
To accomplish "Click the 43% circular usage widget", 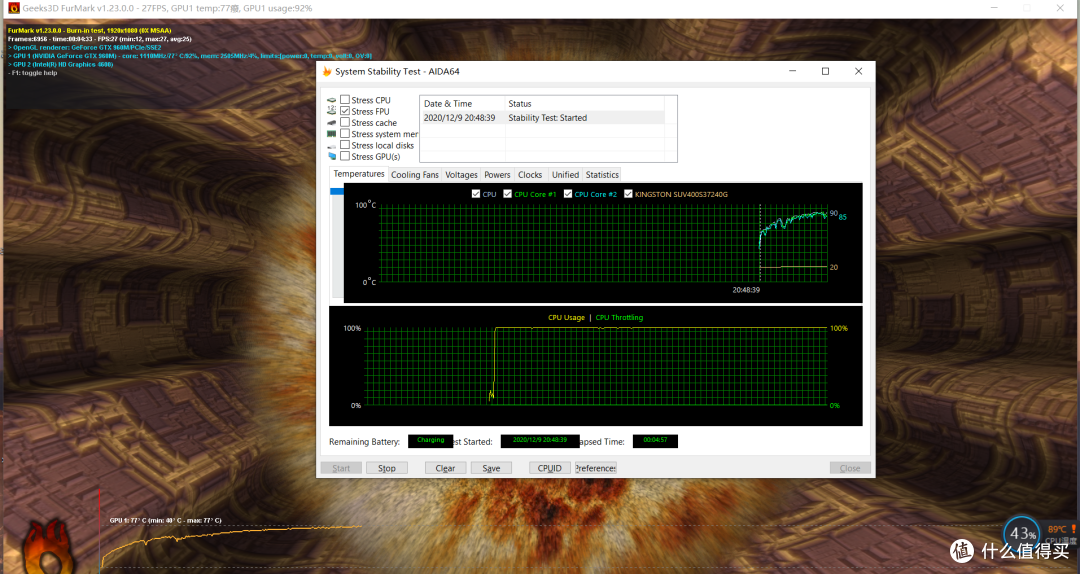I will tap(1021, 534).
